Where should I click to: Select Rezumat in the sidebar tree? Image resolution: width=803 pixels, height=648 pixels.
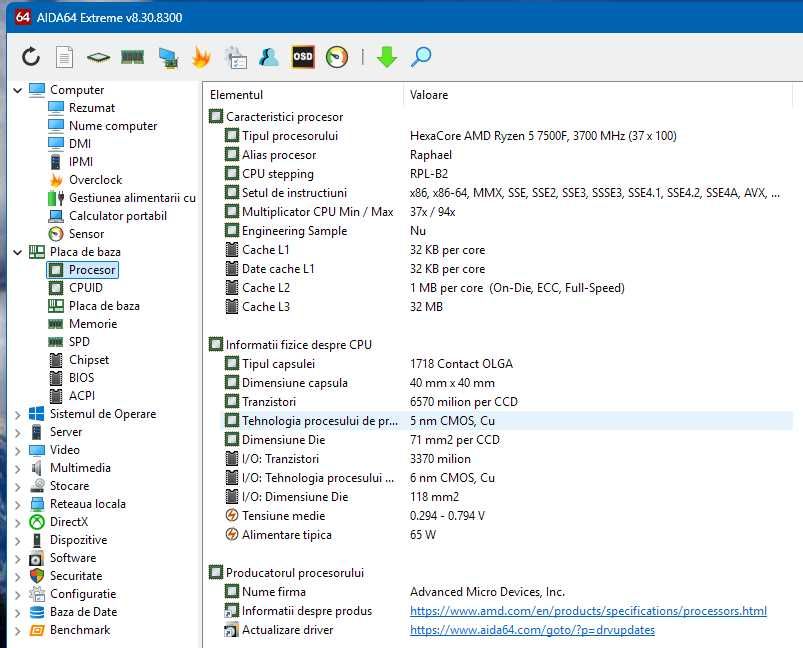tap(82, 108)
